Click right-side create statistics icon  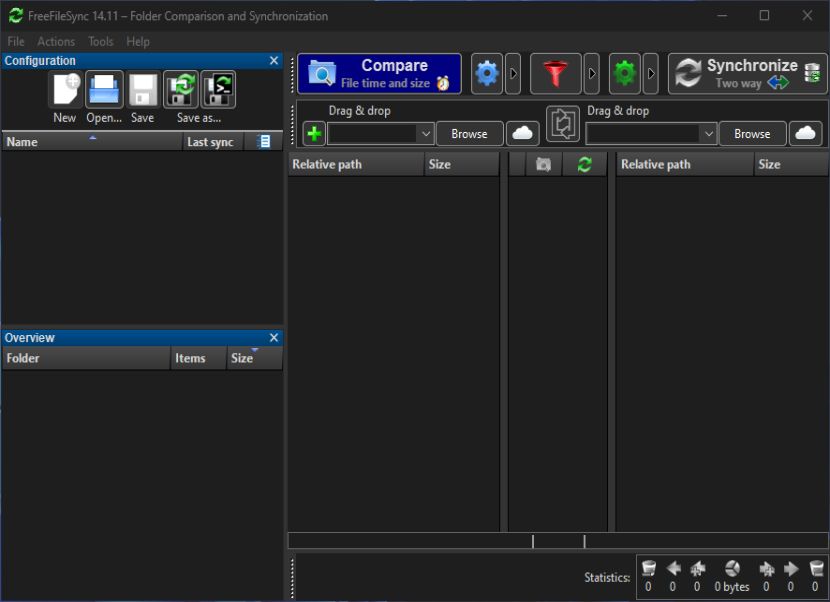coord(766,569)
